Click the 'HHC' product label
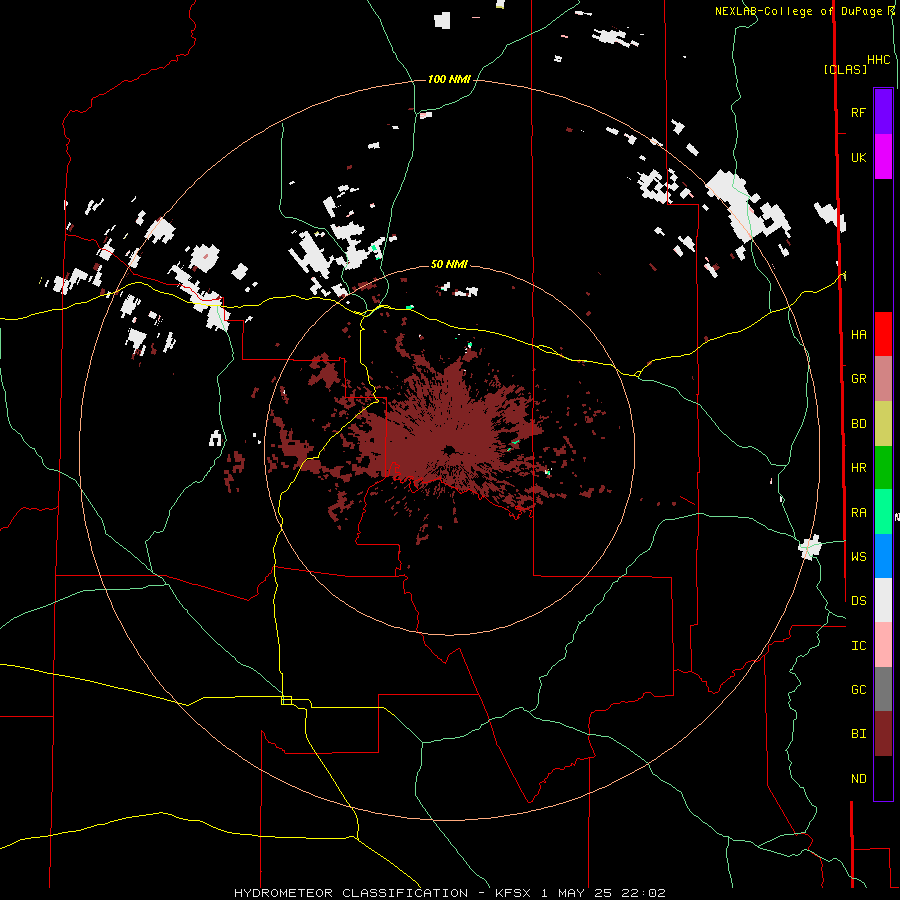Image resolution: width=900 pixels, height=900 pixels. point(879,60)
